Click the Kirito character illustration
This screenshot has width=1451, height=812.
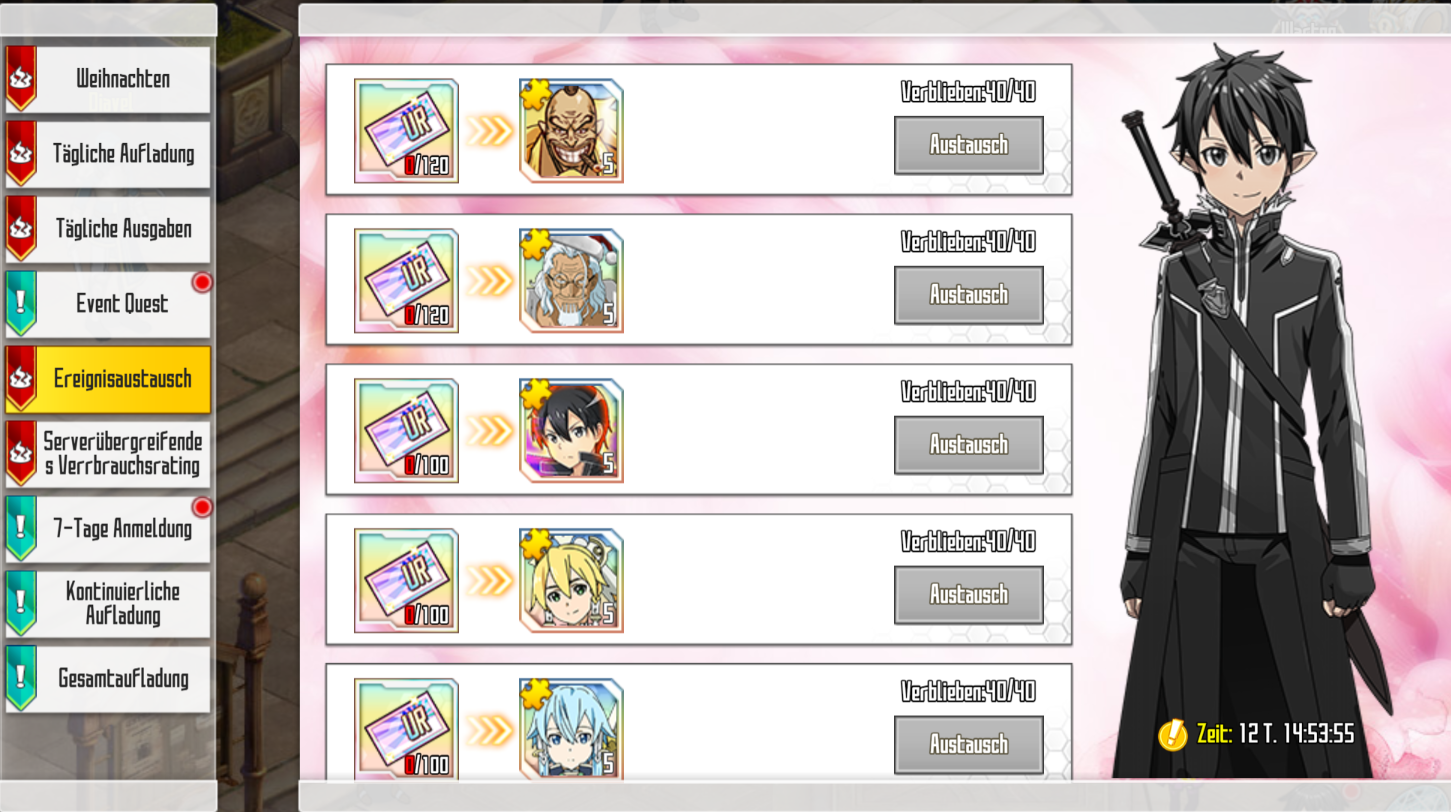pos(1250,410)
